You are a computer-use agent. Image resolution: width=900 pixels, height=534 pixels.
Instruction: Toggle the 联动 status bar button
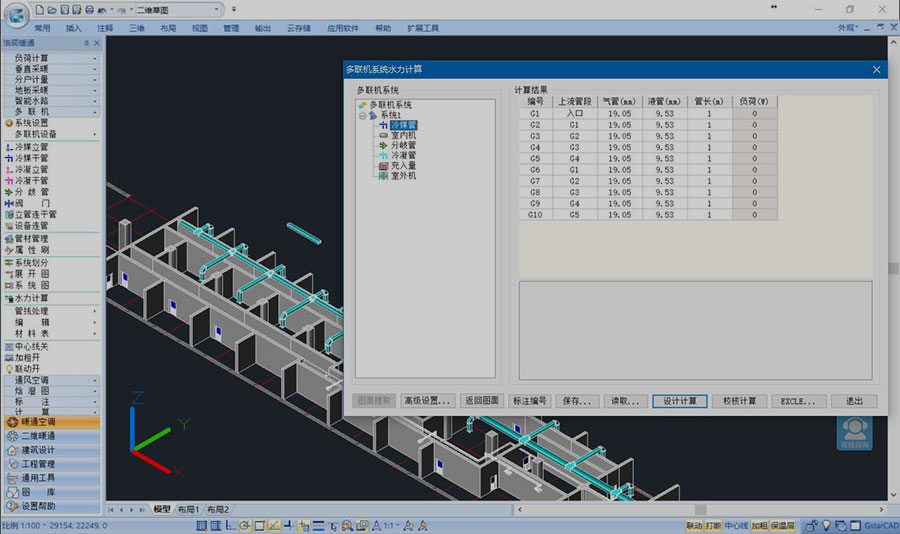tap(693, 525)
